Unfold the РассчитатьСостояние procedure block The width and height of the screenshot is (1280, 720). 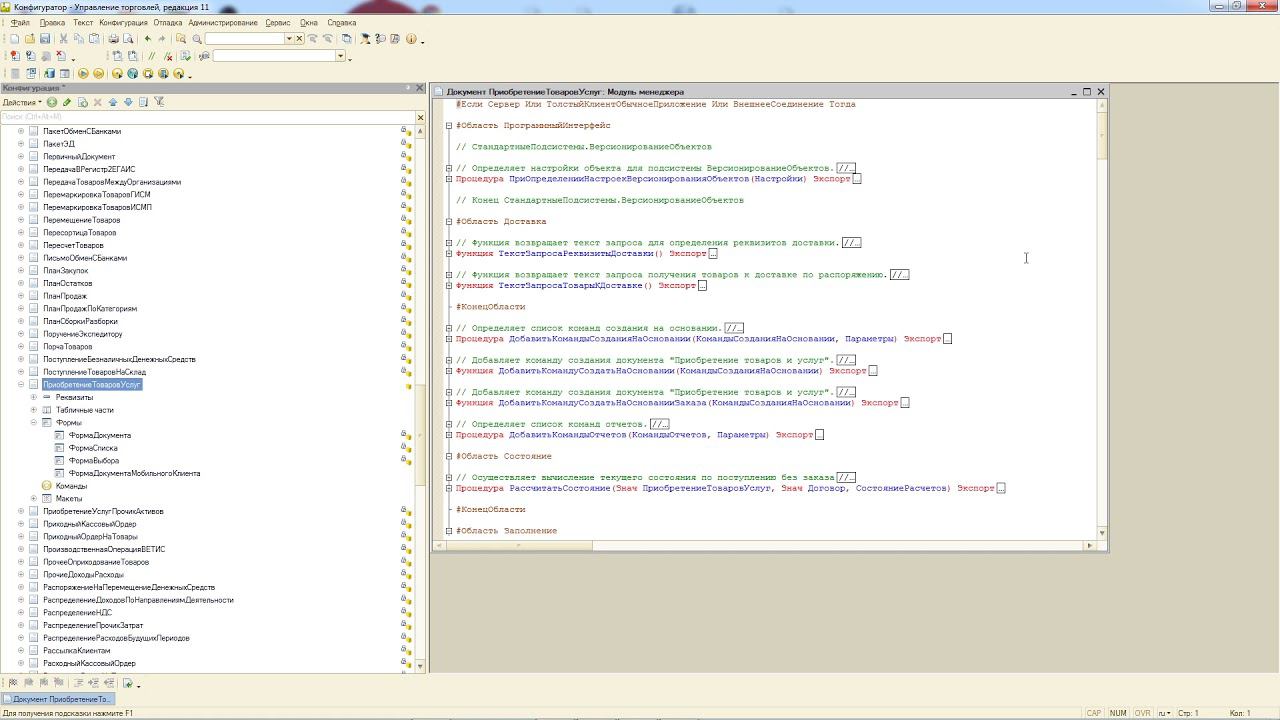click(449, 489)
